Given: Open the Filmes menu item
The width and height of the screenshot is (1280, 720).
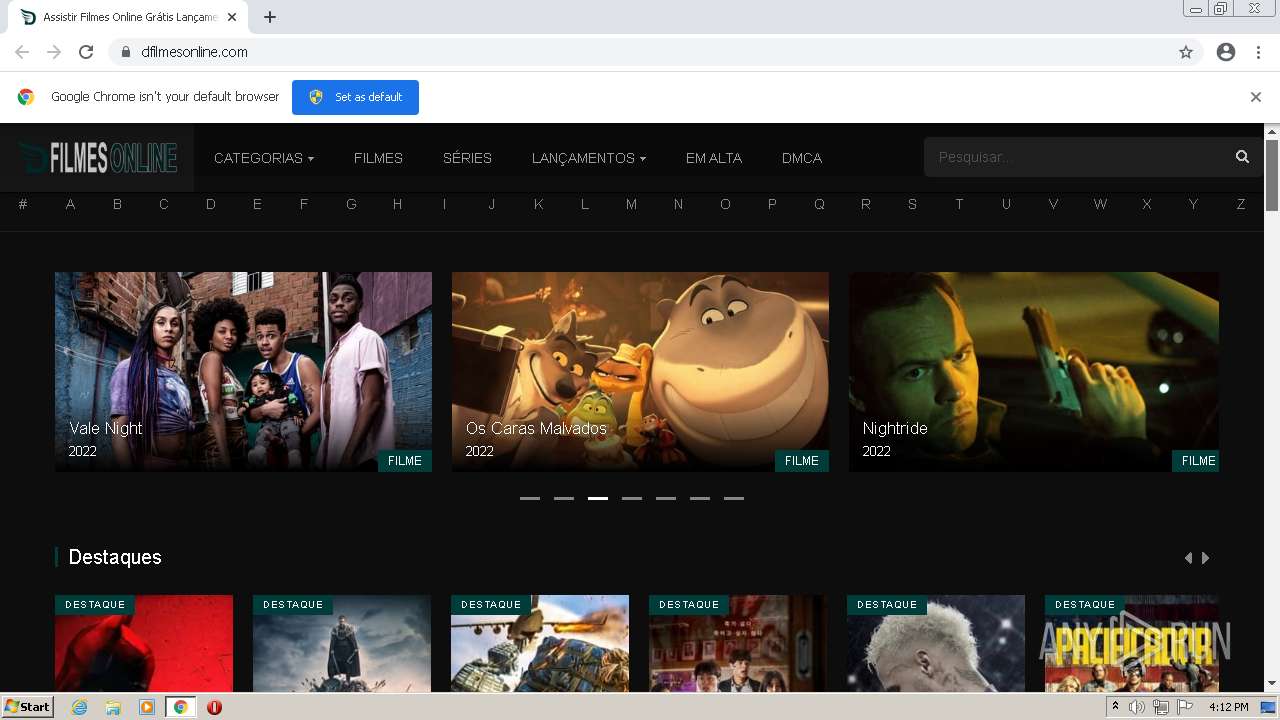Looking at the screenshot, I should [x=378, y=158].
